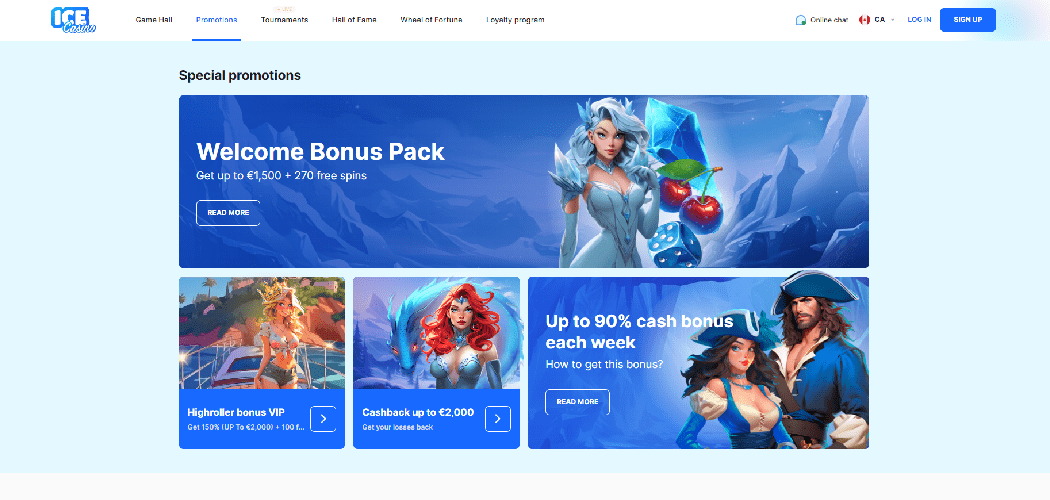Open the Cashback red-haired girl thumbnail

click(x=436, y=333)
